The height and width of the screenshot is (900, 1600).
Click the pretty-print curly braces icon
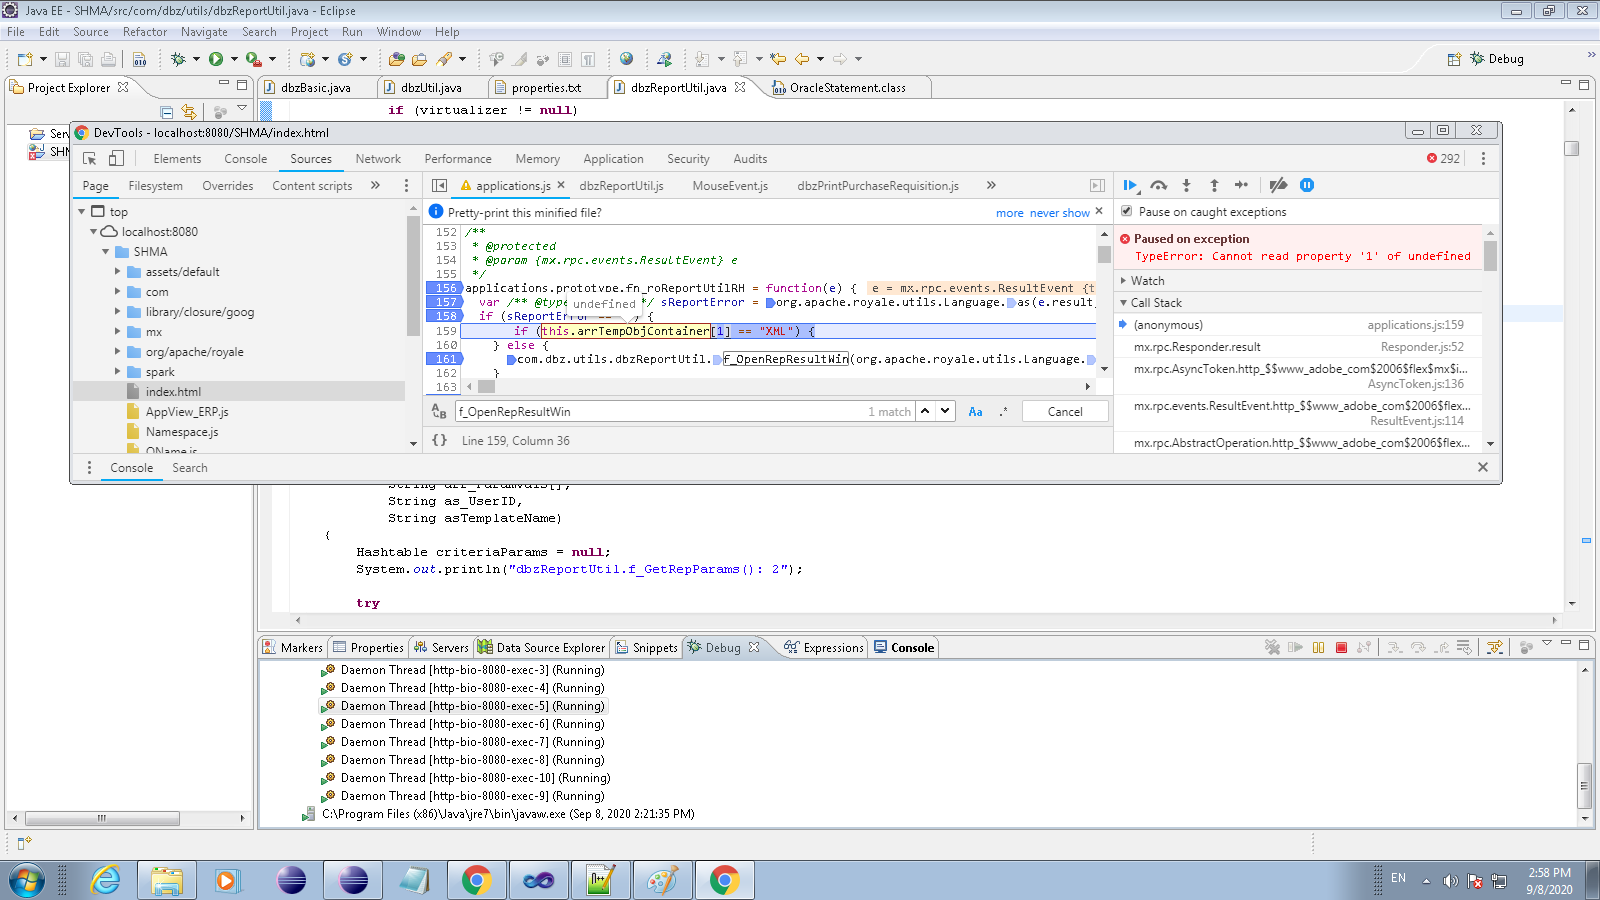440,440
